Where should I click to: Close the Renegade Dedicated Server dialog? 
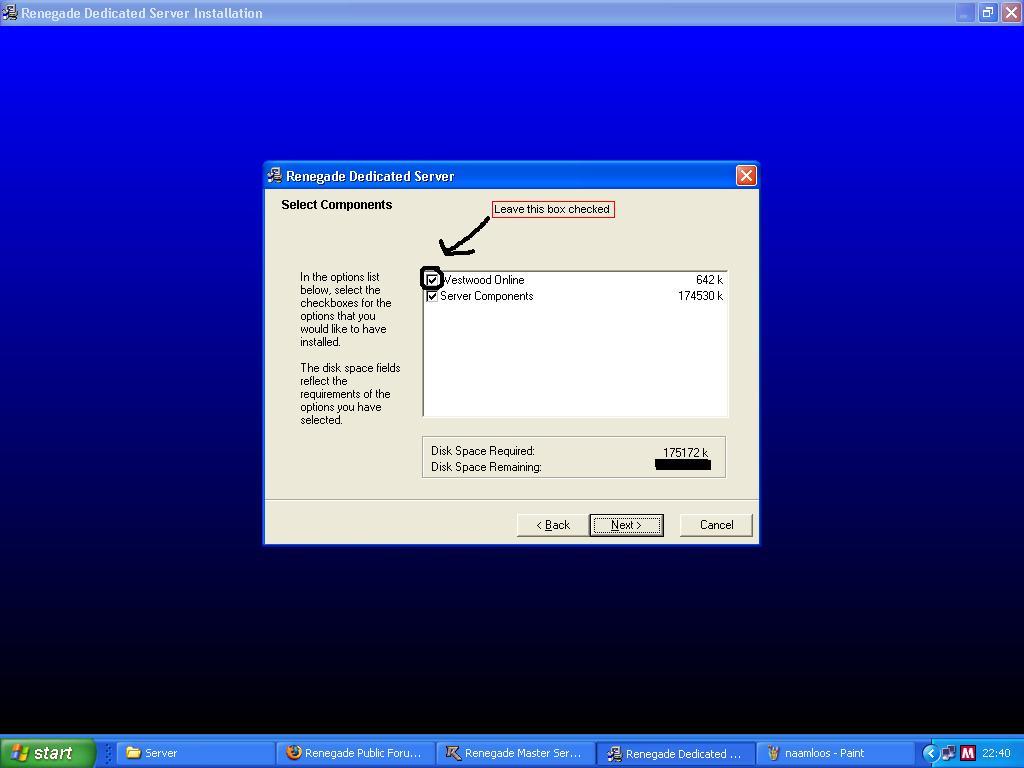pos(746,176)
